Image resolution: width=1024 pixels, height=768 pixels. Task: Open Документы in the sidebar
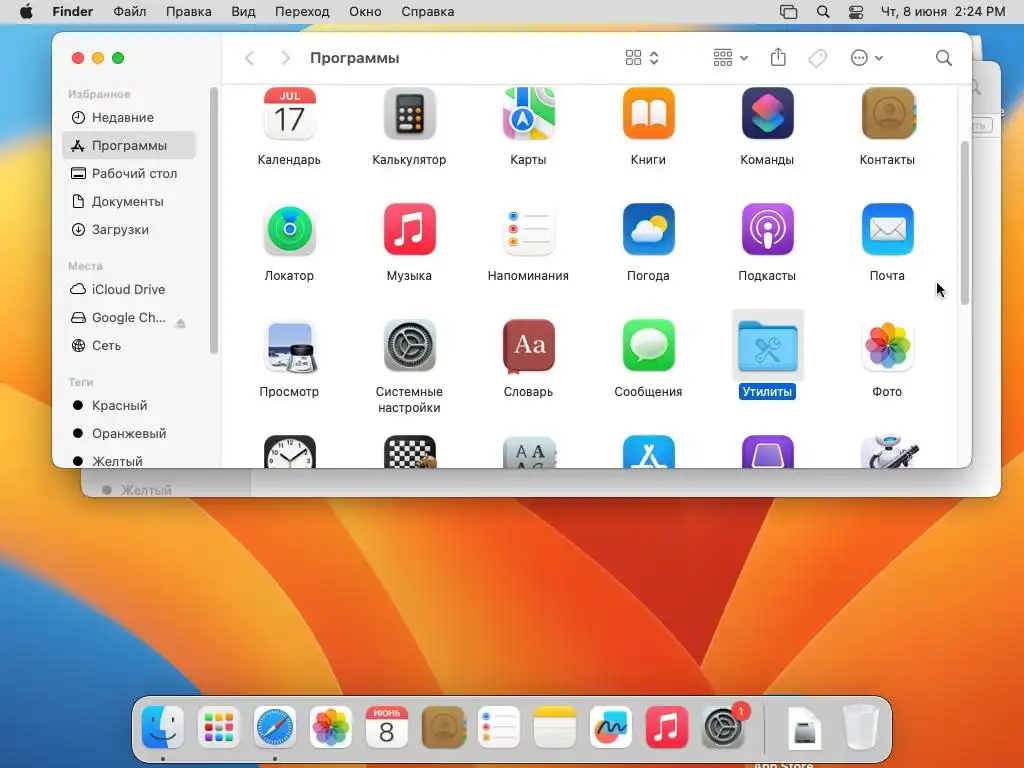pyautogui.click(x=129, y=202)
